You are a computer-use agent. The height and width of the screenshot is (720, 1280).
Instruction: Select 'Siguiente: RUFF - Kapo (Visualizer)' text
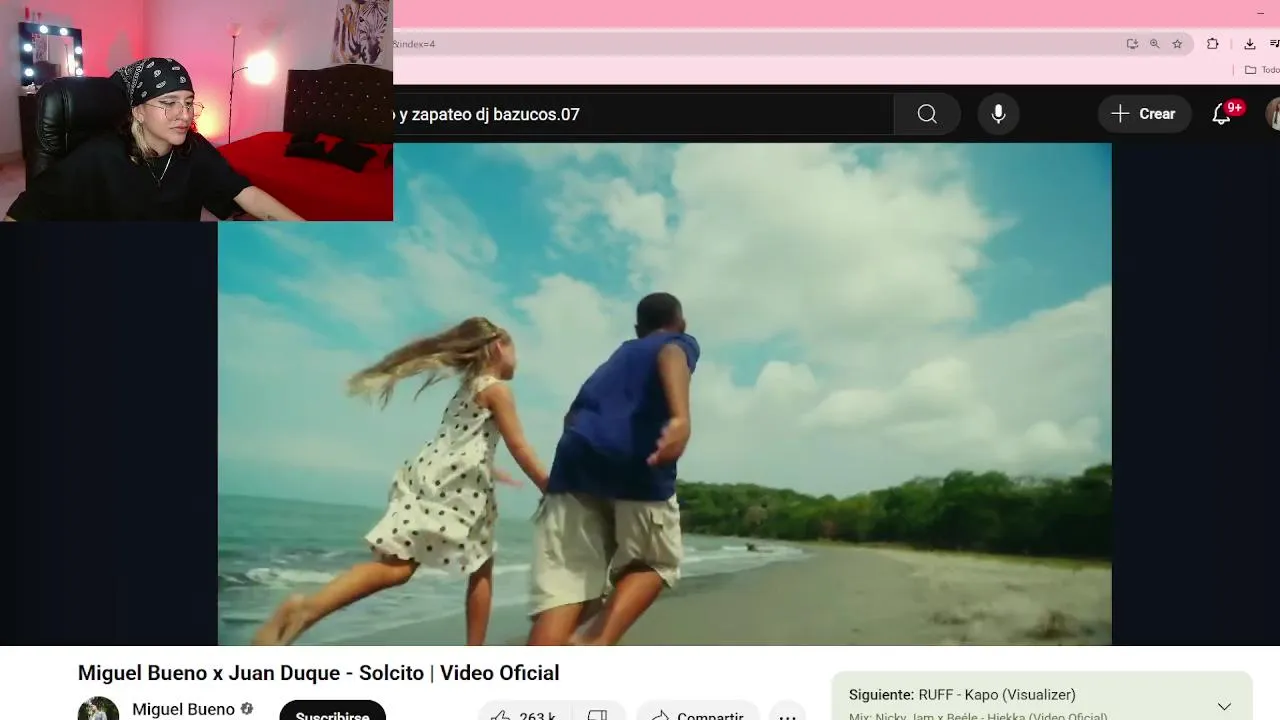pyautogui.click(x=962, y=694)
